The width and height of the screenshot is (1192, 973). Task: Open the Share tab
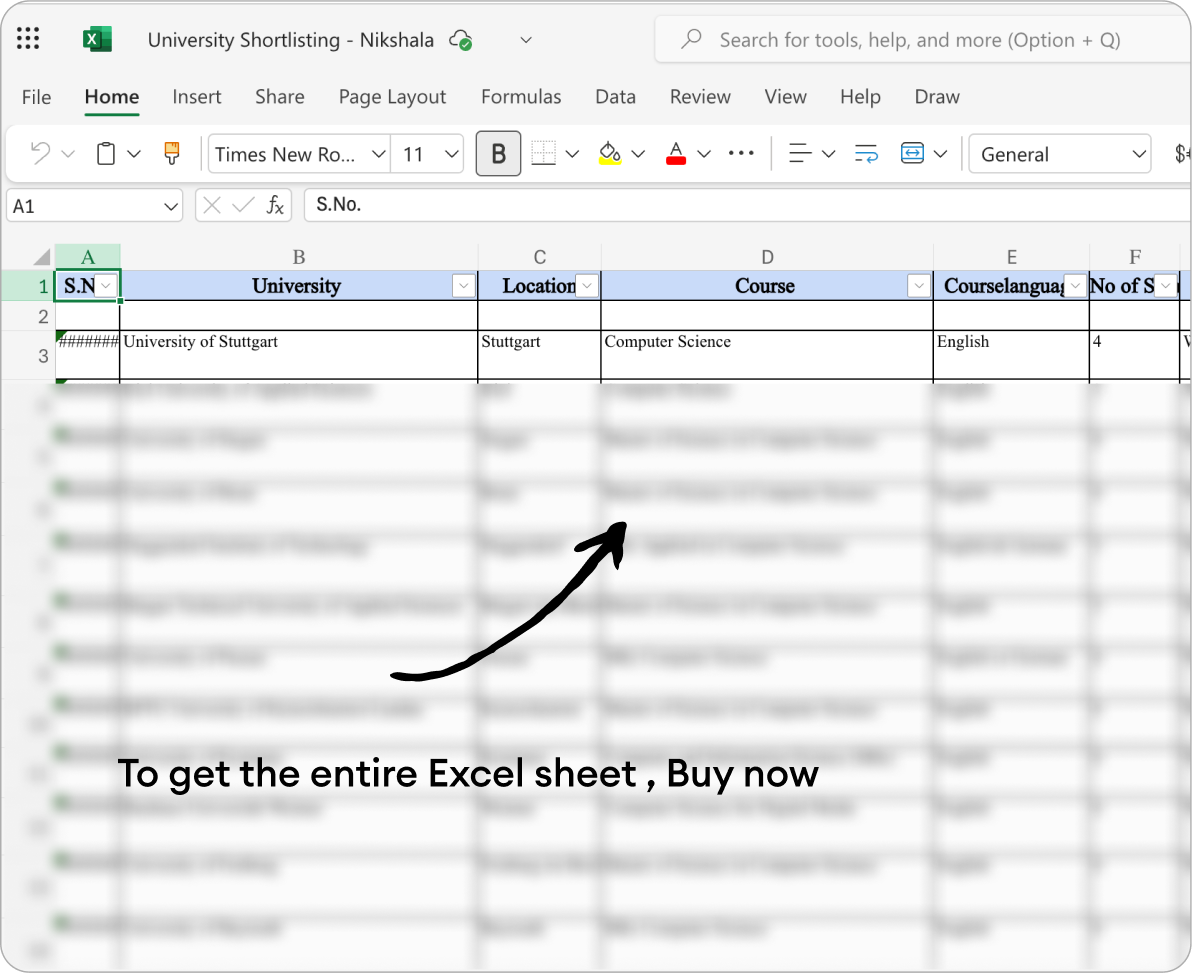pos(280,97)
